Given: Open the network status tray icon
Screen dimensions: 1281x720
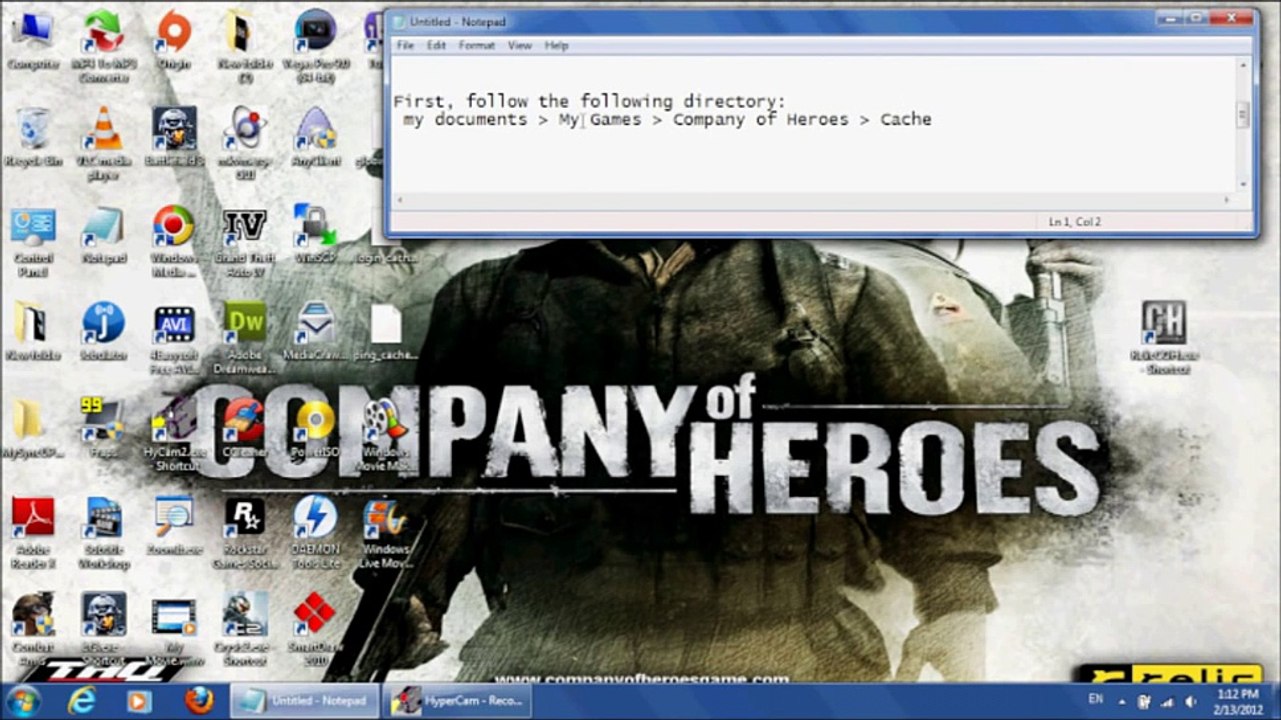Looking at the screenshot, I should [1167, 701].
